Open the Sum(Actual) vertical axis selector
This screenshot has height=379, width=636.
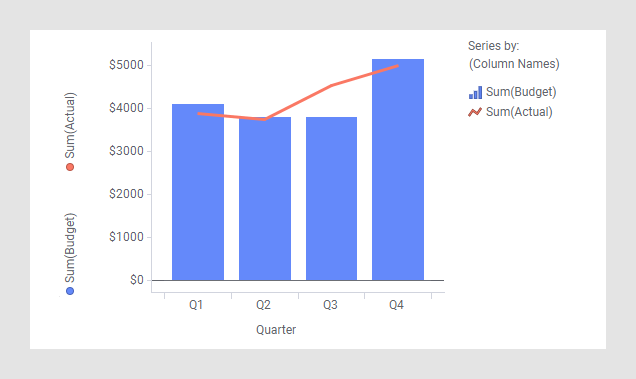click(70, 125)
